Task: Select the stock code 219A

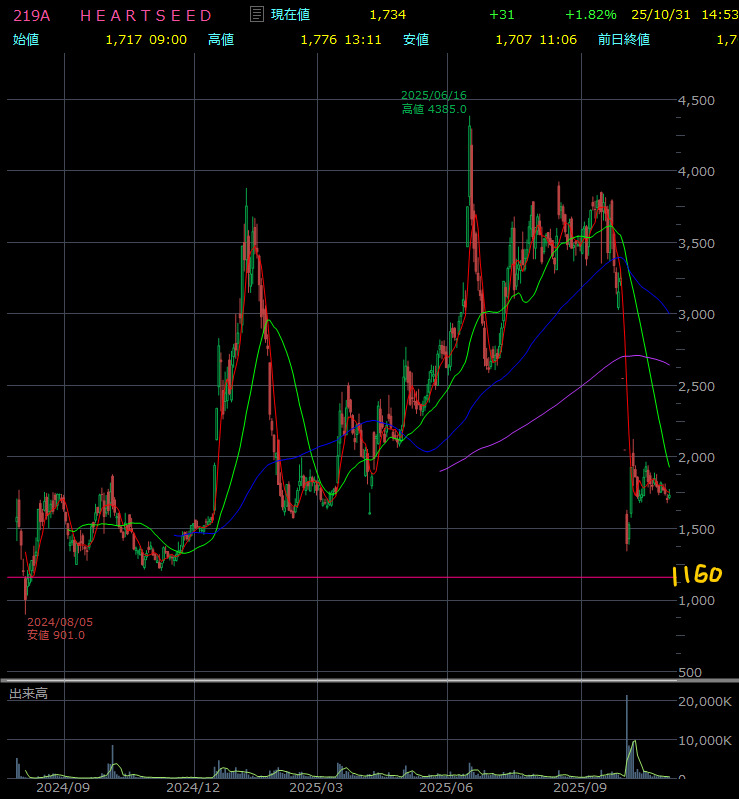Action: click(x=32, y=15)
